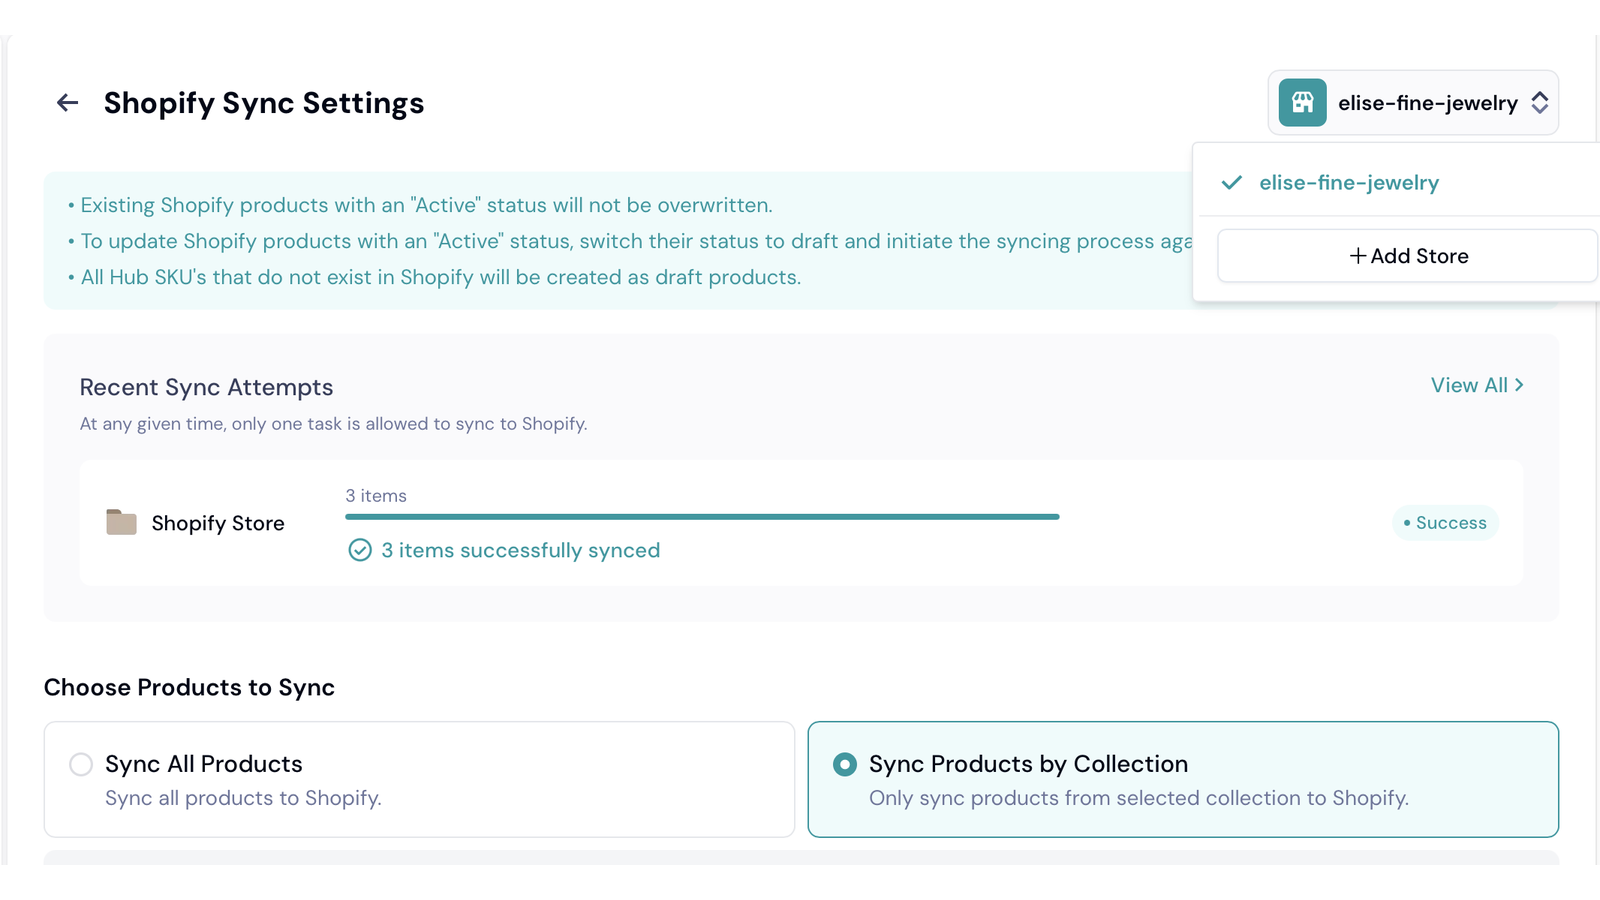This screenshot has height=900, width=1600.
Task: Click the '3 items' count label
Action: 376,496
